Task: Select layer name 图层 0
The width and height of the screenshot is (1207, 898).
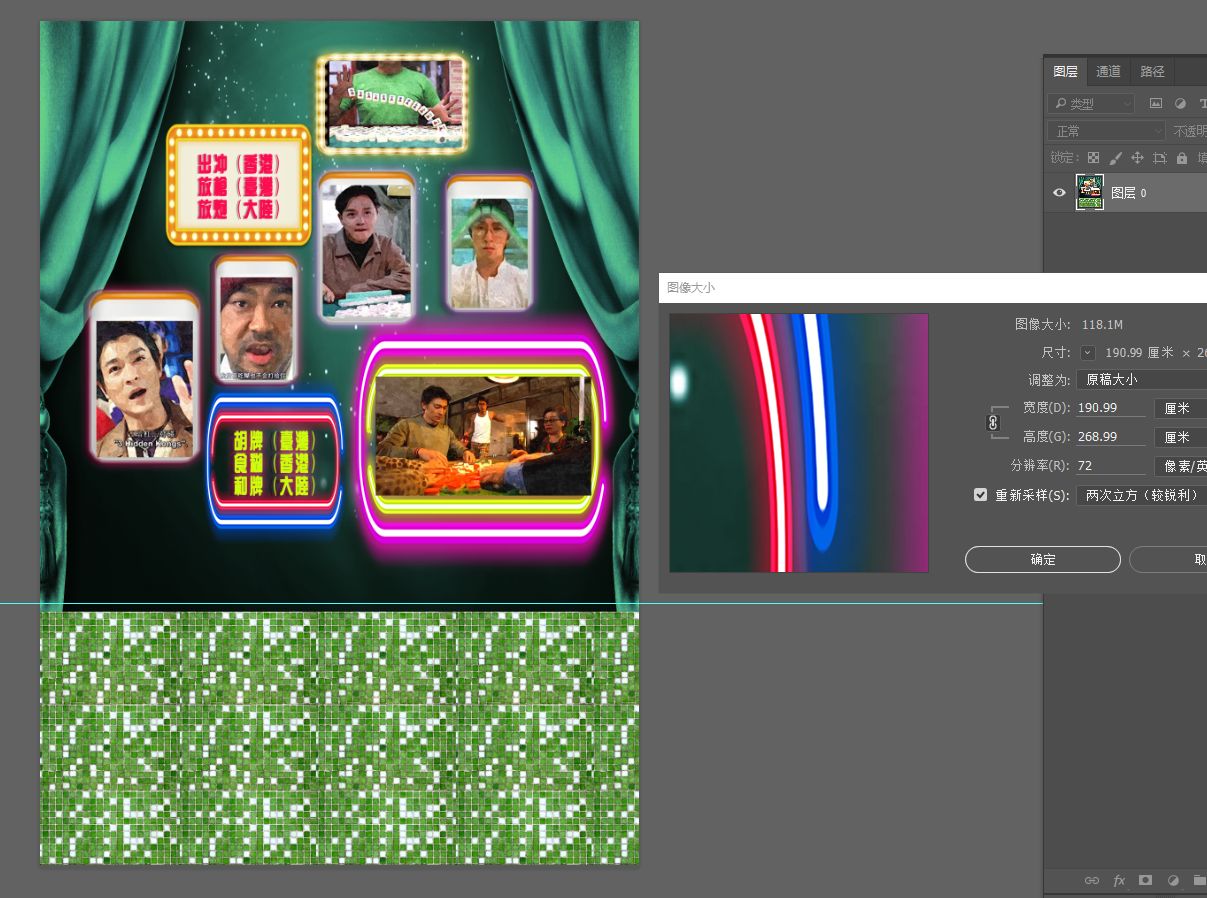Action: tap(1129, 193)
